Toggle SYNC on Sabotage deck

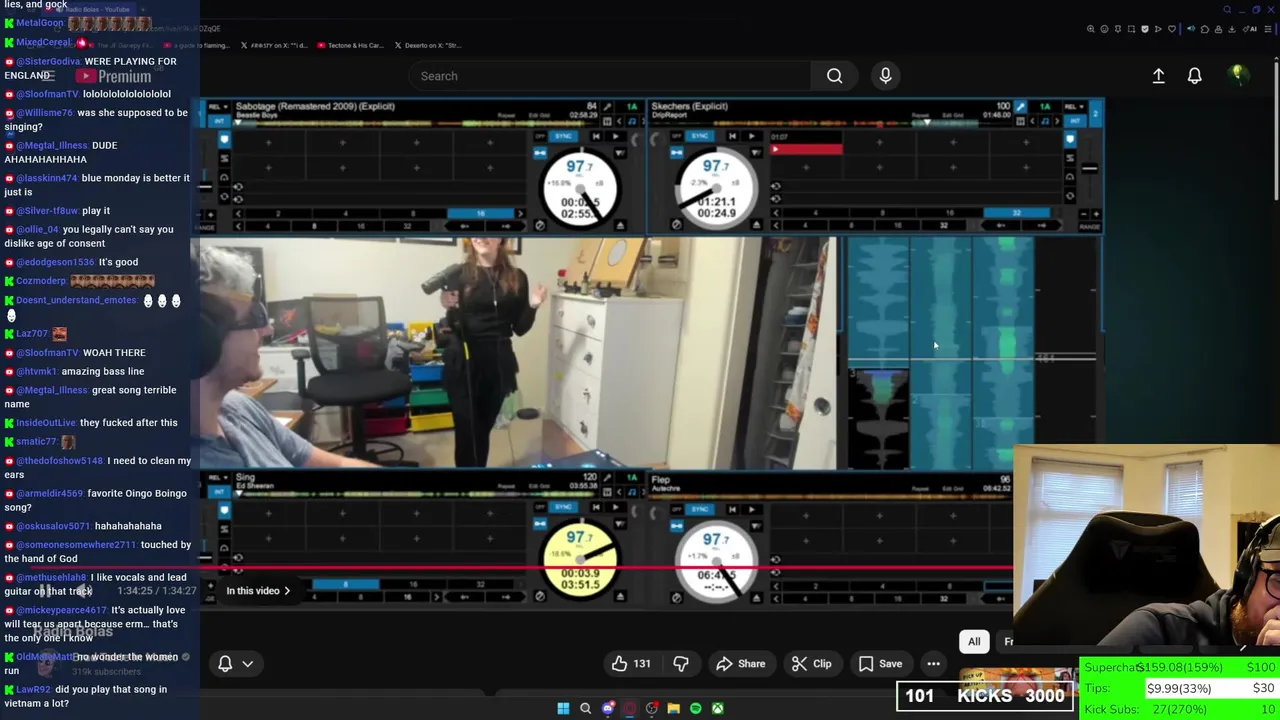tap(563, 136)
